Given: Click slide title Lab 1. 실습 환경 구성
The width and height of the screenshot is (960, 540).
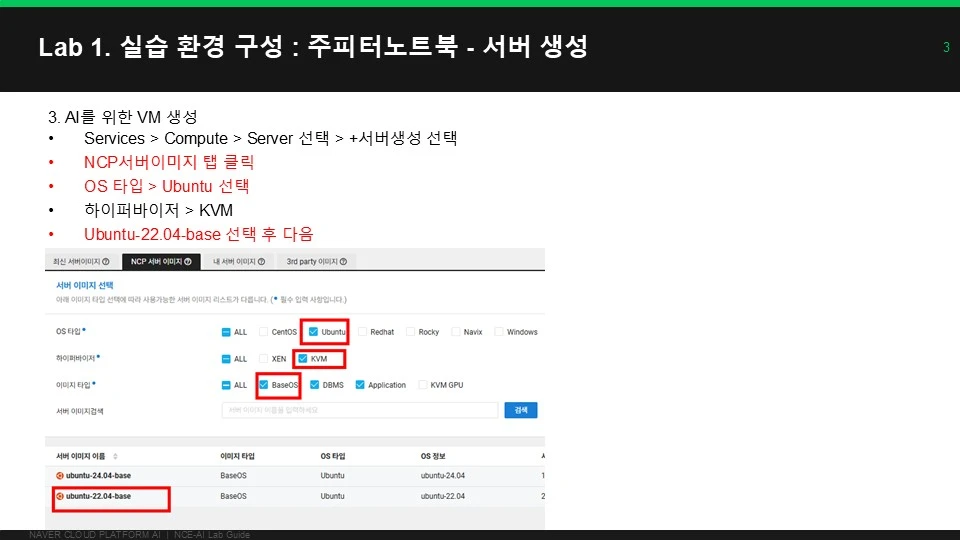Looking at the screenshot, I should 313,47.
